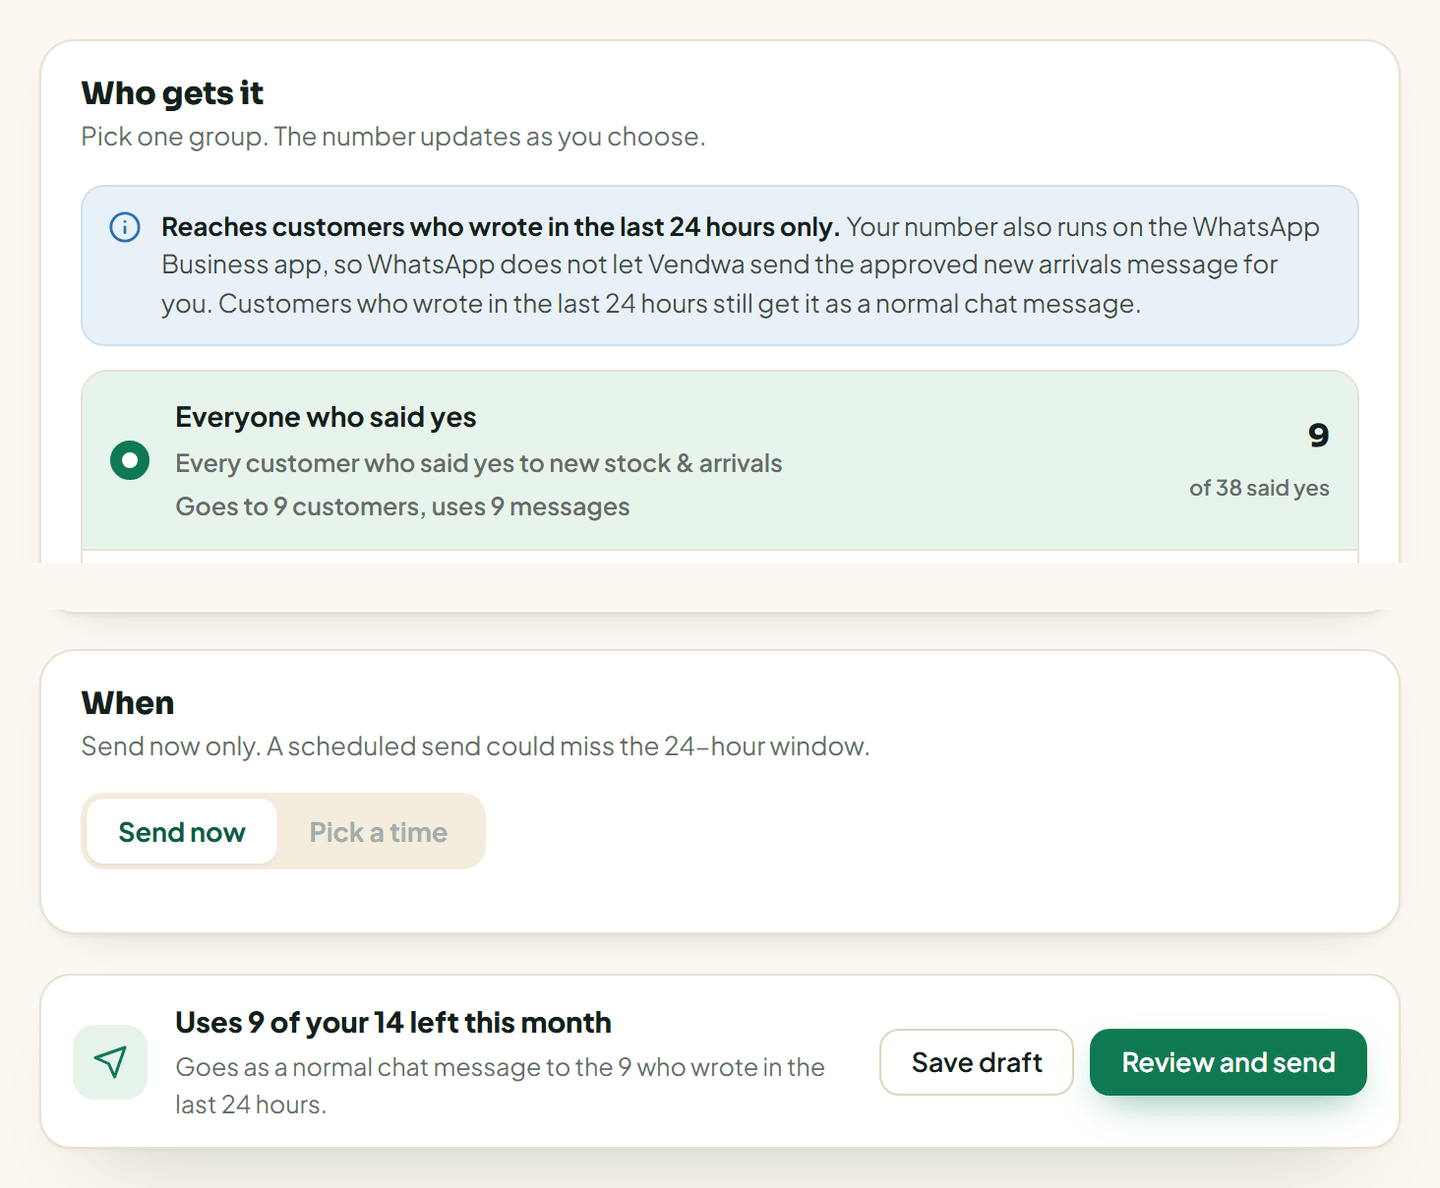
Task: Click the bold "Reaches customers who wrote in the last 24 hours only."
Action: click(500, 227)
